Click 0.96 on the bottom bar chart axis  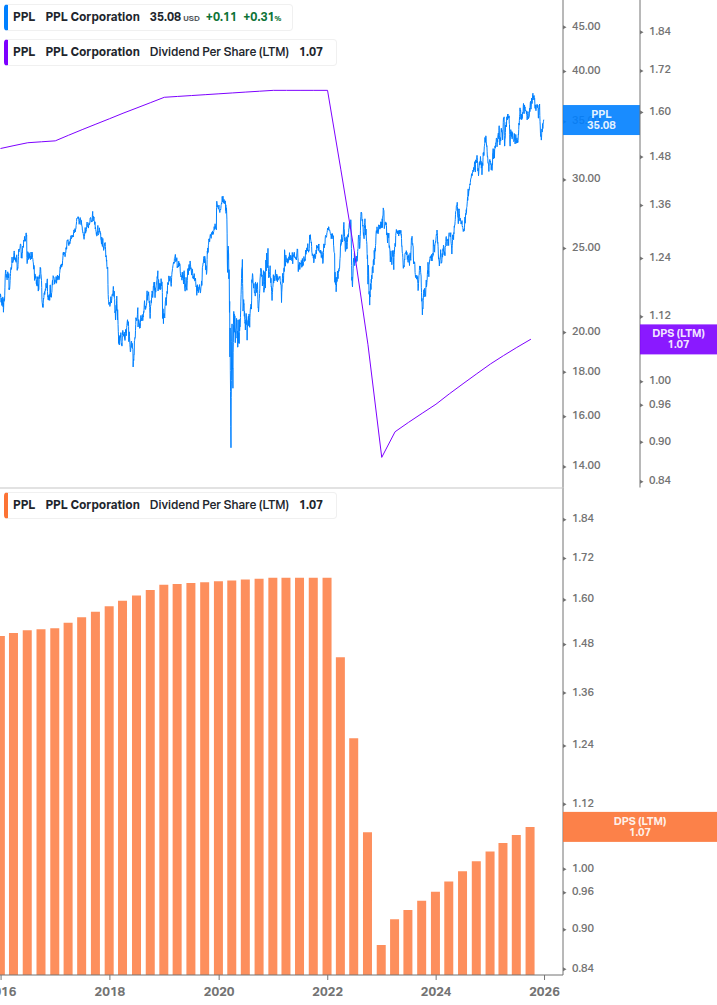coord(582,892)
